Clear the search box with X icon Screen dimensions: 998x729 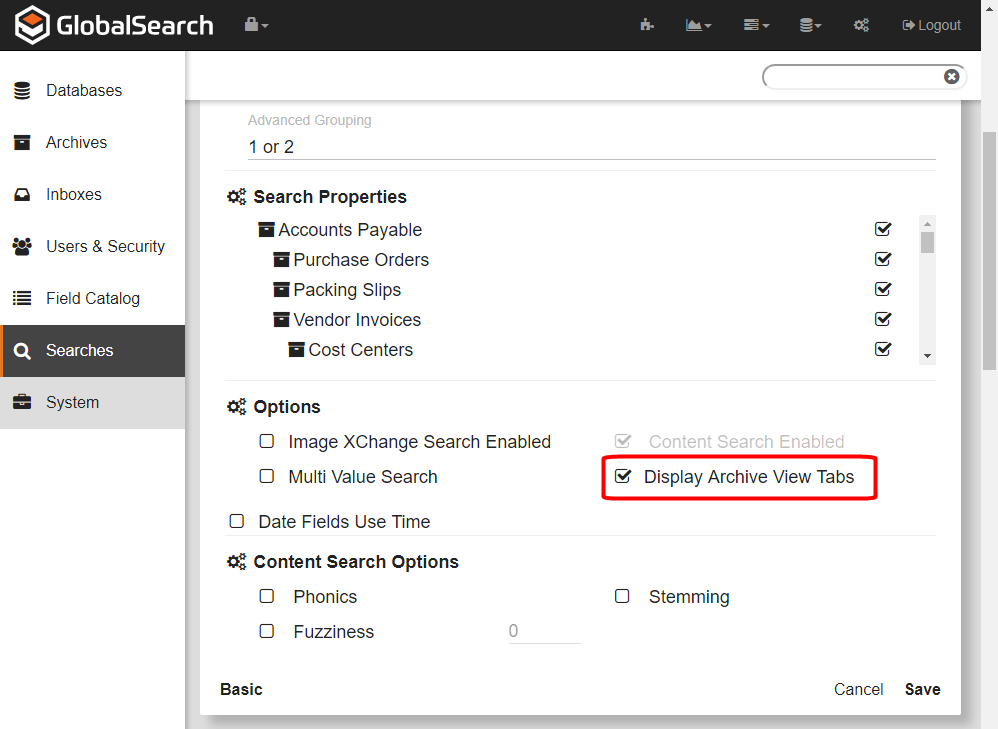(x=951, y=77)
